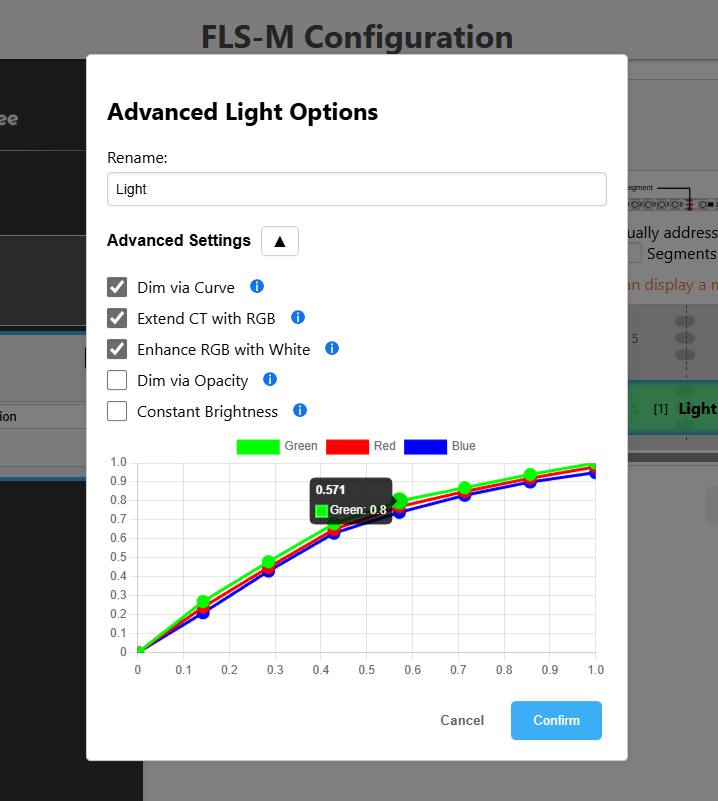Open info icon for Extend CT with RGB
This screenshot has height=801, width=718.
coord(298,318)
